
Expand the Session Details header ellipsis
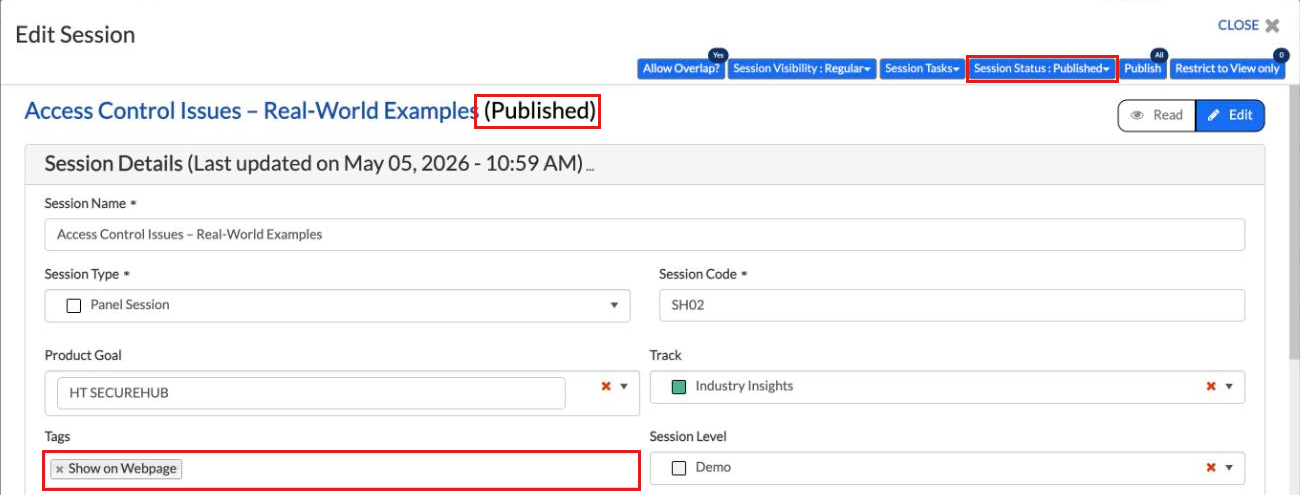coord(590,168)
